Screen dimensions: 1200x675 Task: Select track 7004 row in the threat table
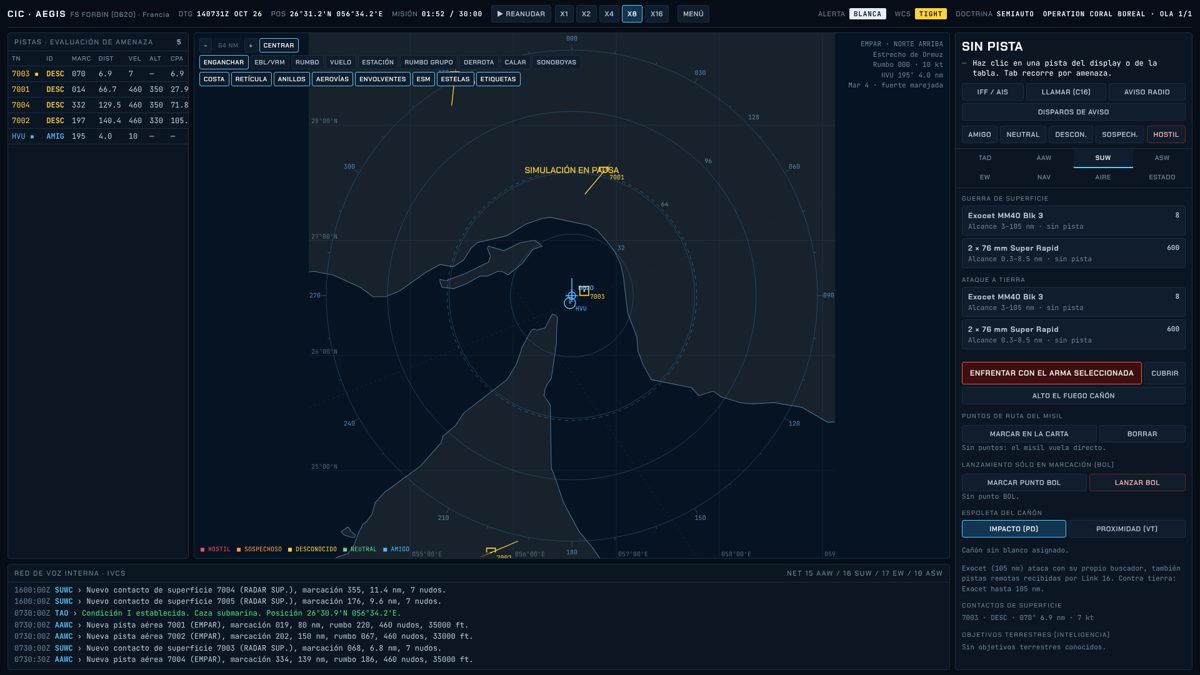pos(98,104)
